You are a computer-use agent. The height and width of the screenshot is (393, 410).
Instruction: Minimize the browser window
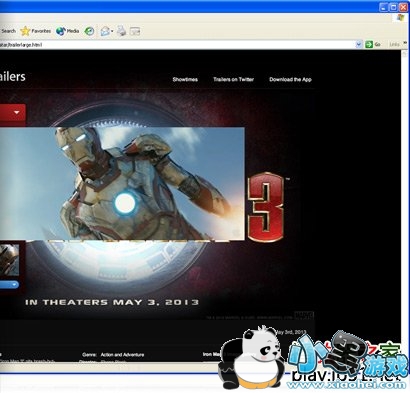pos(384,7)
